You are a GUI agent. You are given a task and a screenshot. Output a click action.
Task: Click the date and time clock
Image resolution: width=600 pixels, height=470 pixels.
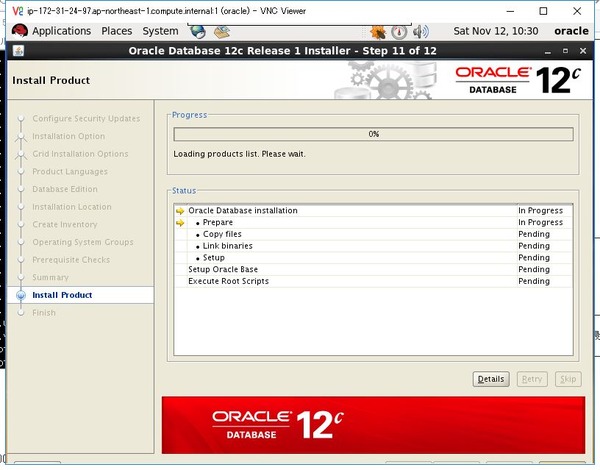tap(496, 31)
